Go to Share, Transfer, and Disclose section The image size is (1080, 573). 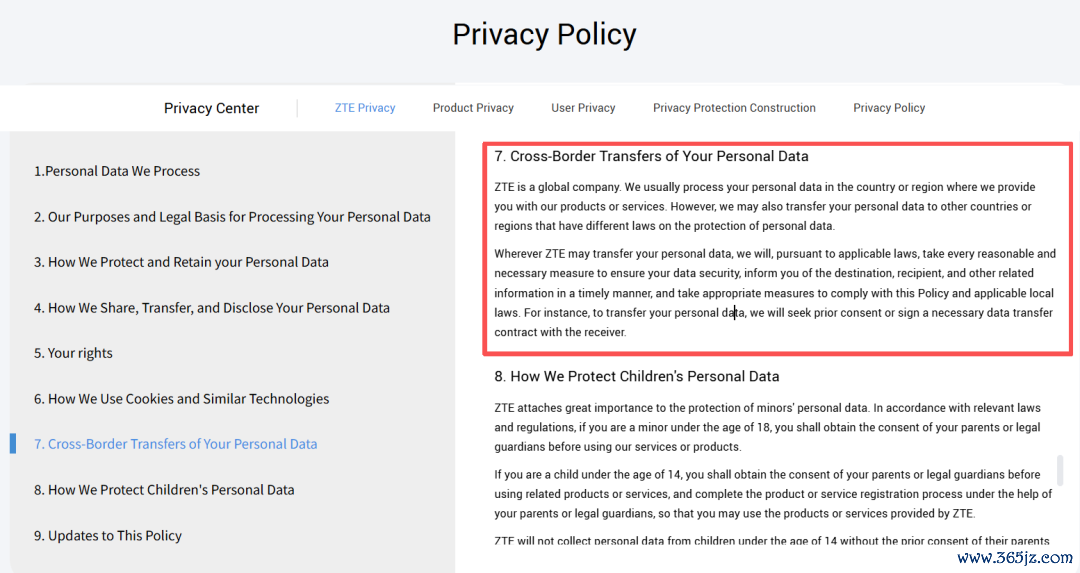coord(211,308)
